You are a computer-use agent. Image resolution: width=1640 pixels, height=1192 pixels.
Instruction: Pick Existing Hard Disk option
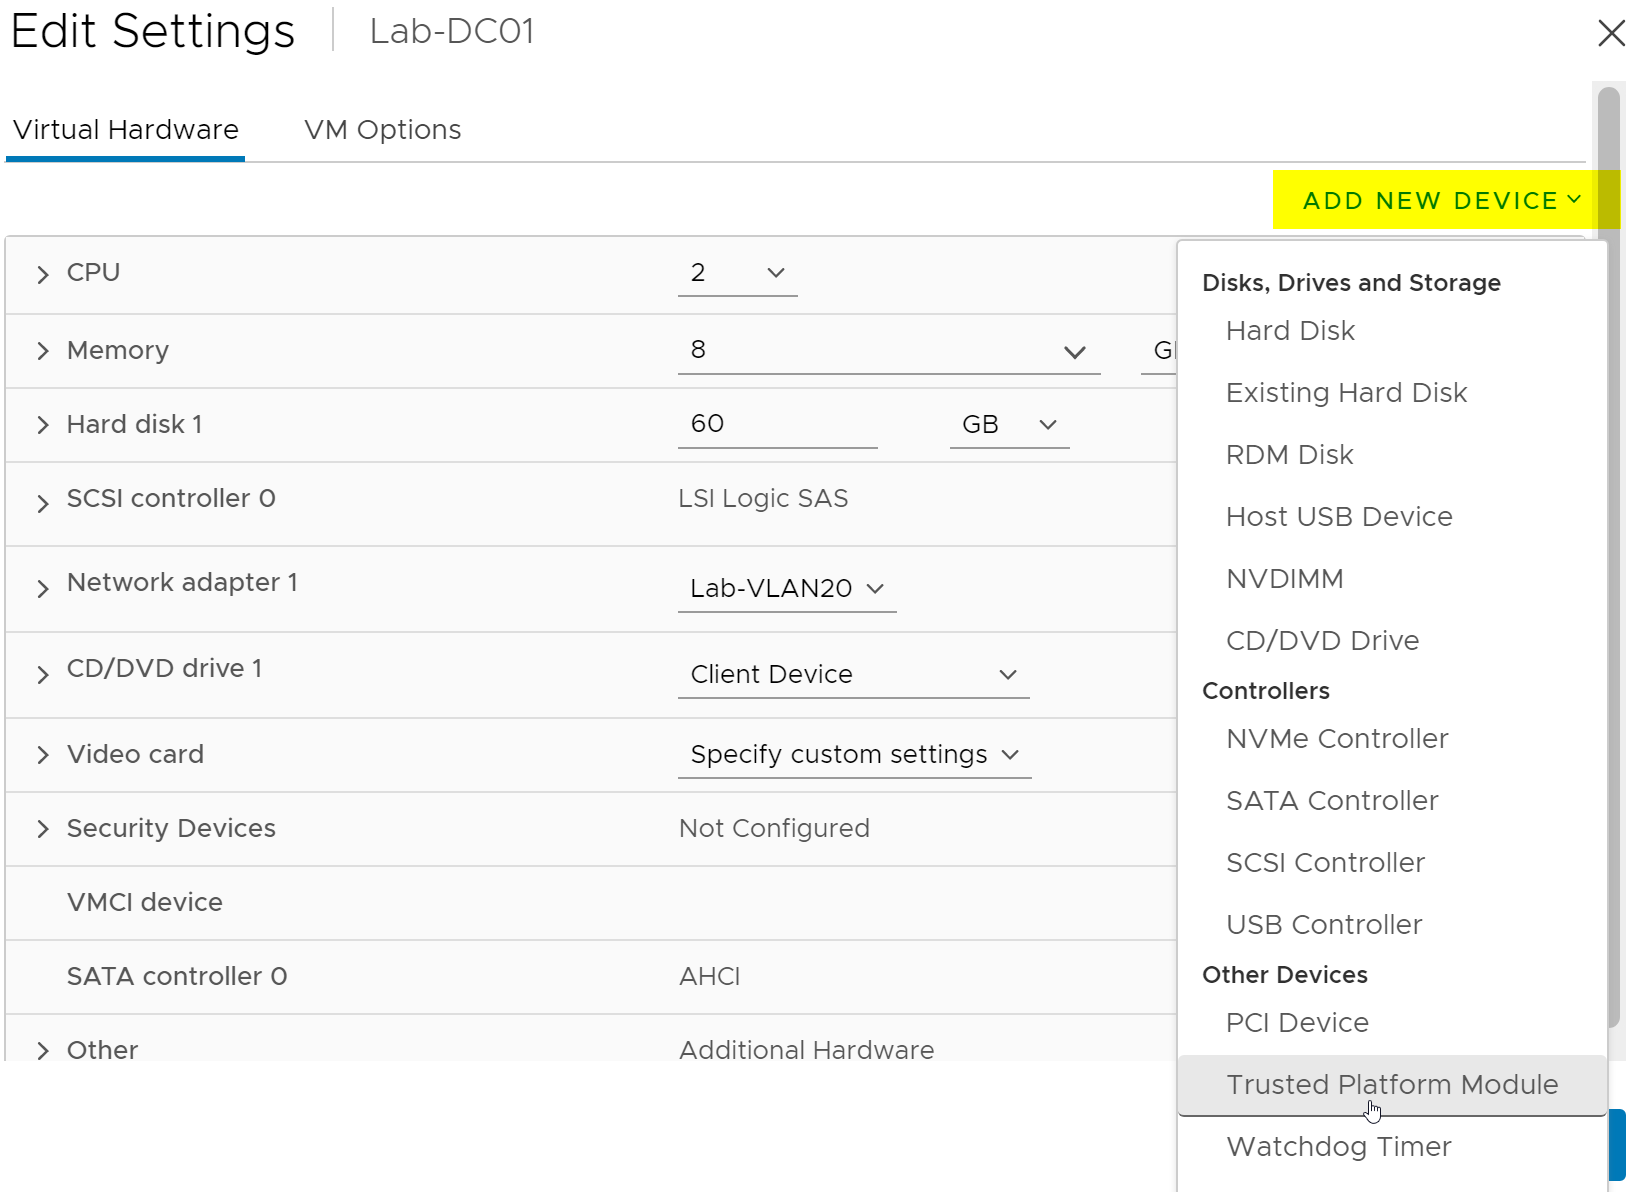[1346, 393]
